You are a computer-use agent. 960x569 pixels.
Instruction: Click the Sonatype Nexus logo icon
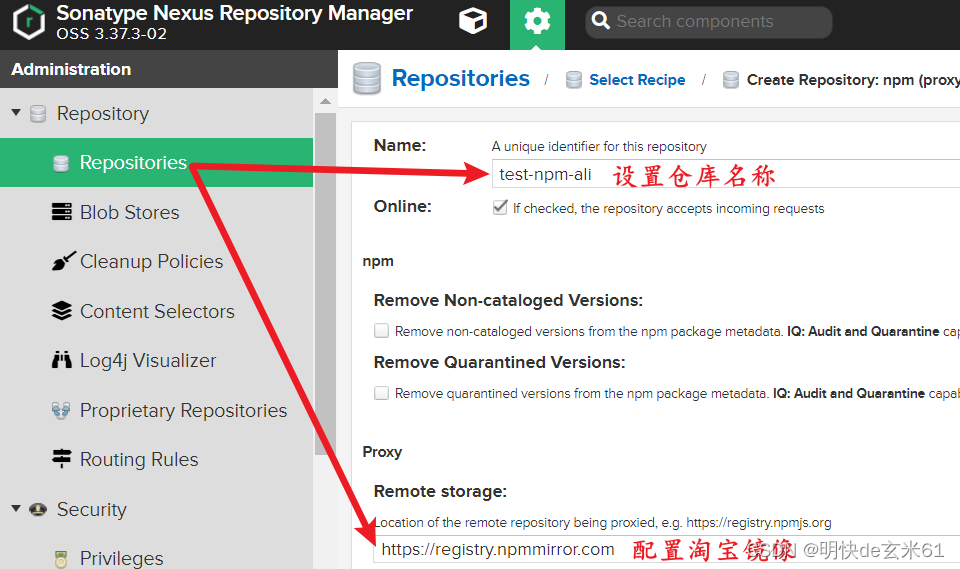tap(29, 22)
